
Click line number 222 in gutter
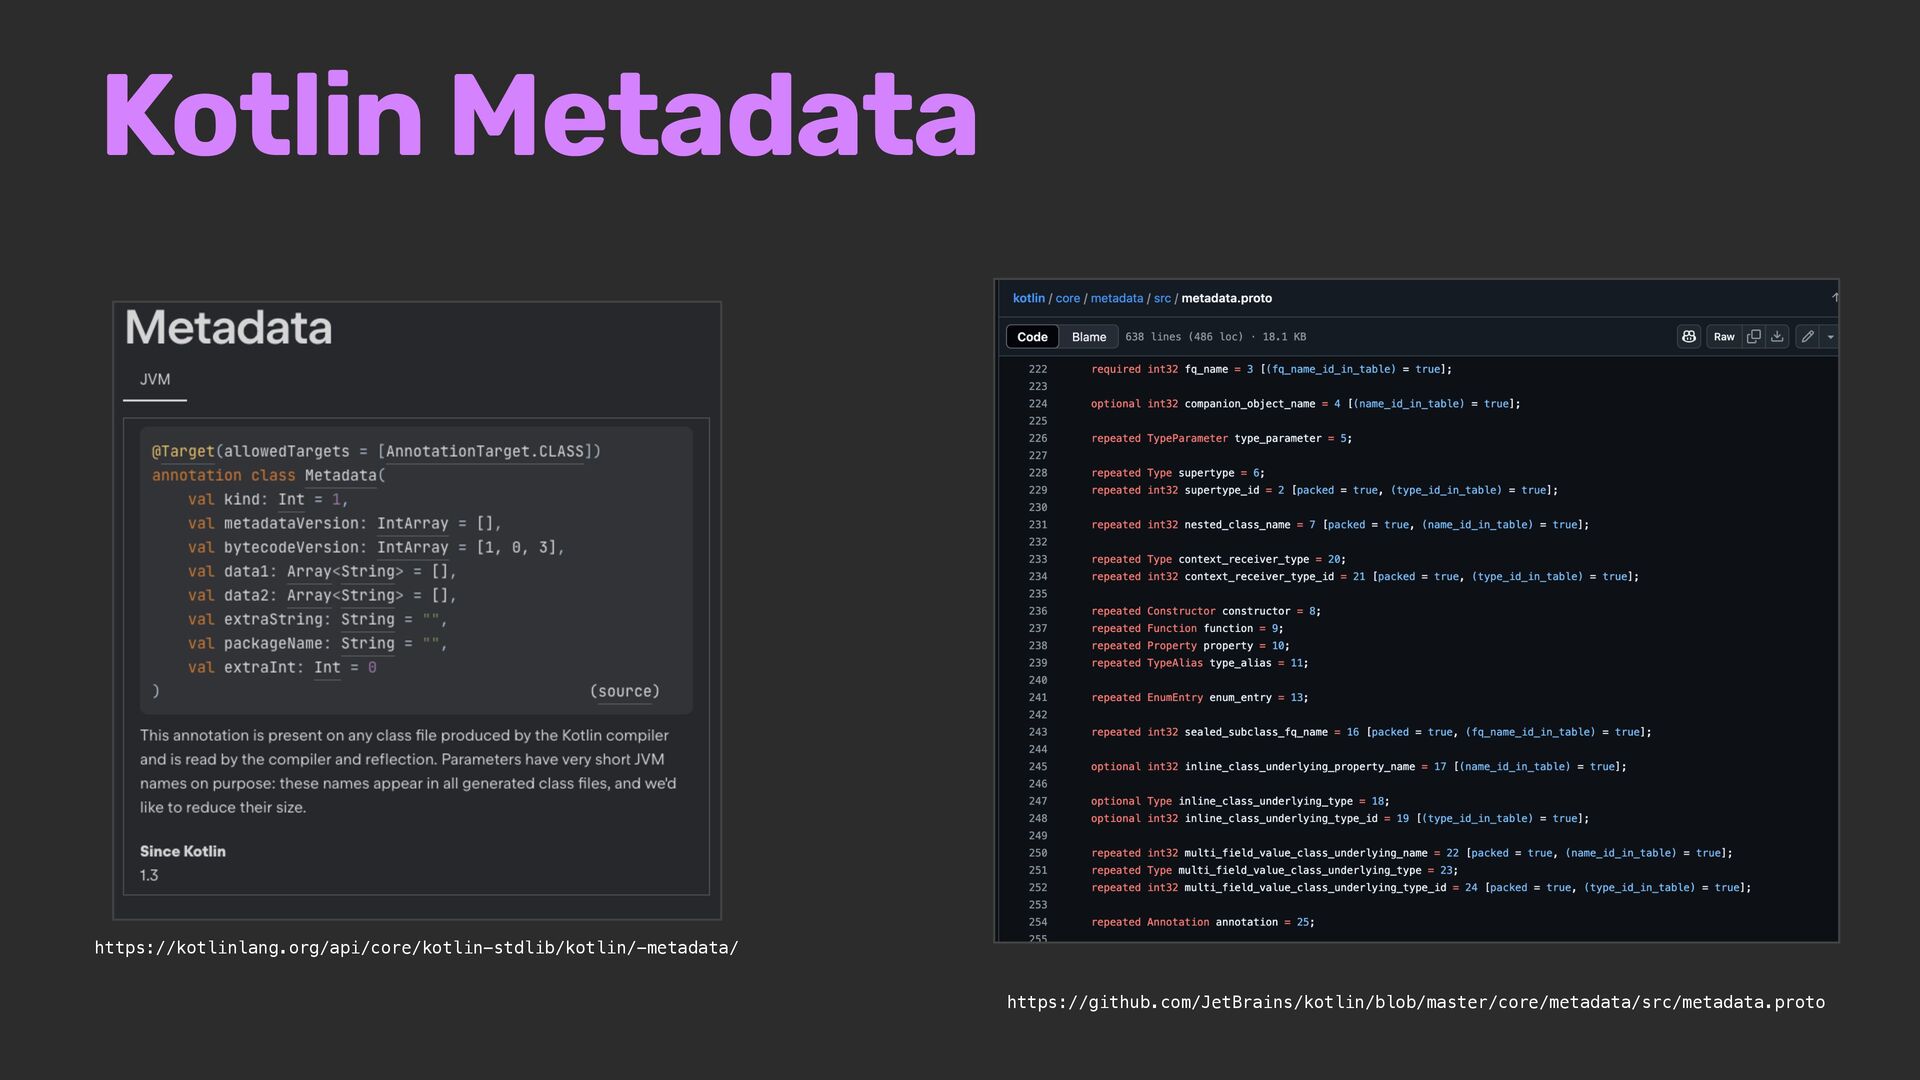pyautogui.click(x=1037, y=369)
